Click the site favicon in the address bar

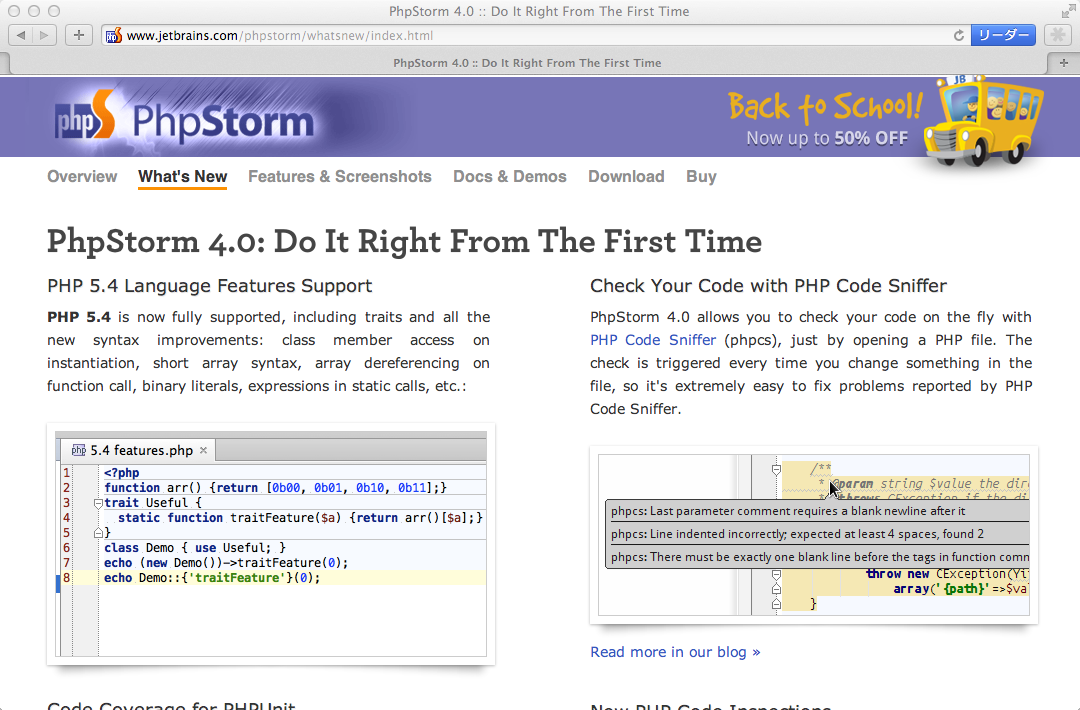coord(114,36)
